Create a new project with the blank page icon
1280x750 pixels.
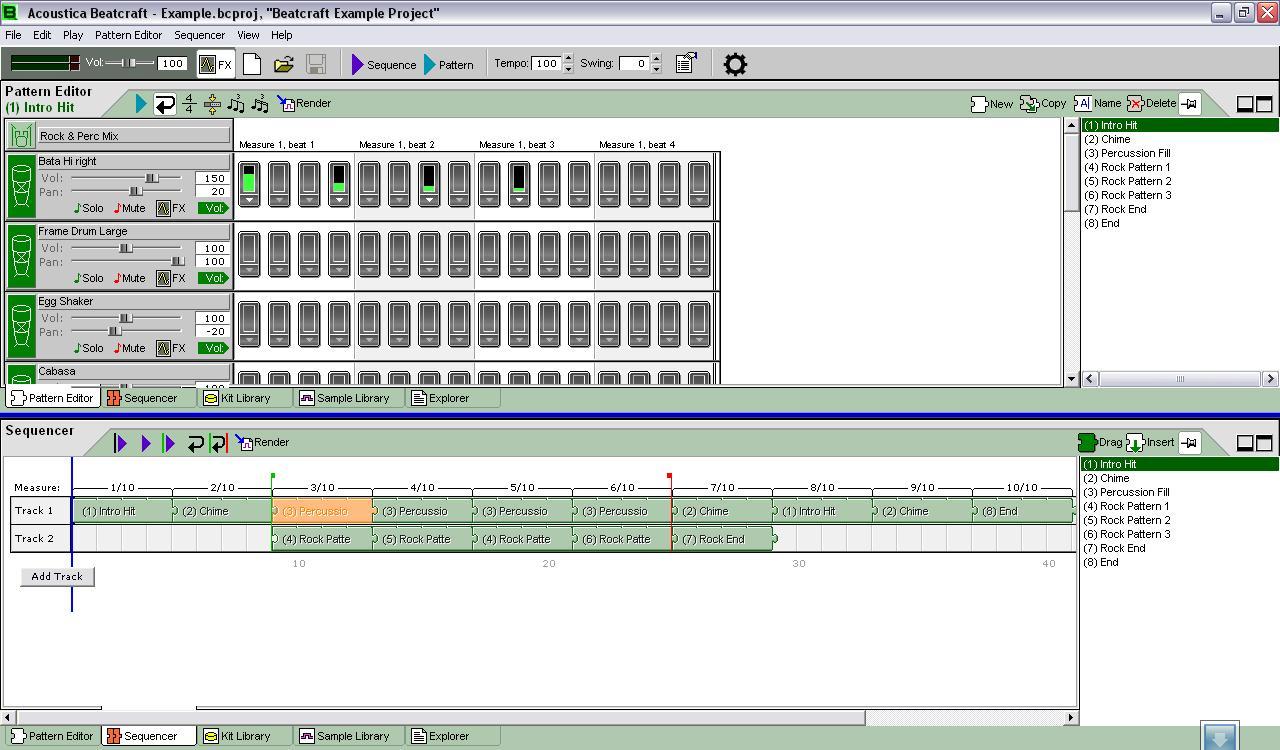[x=252, y=64]
